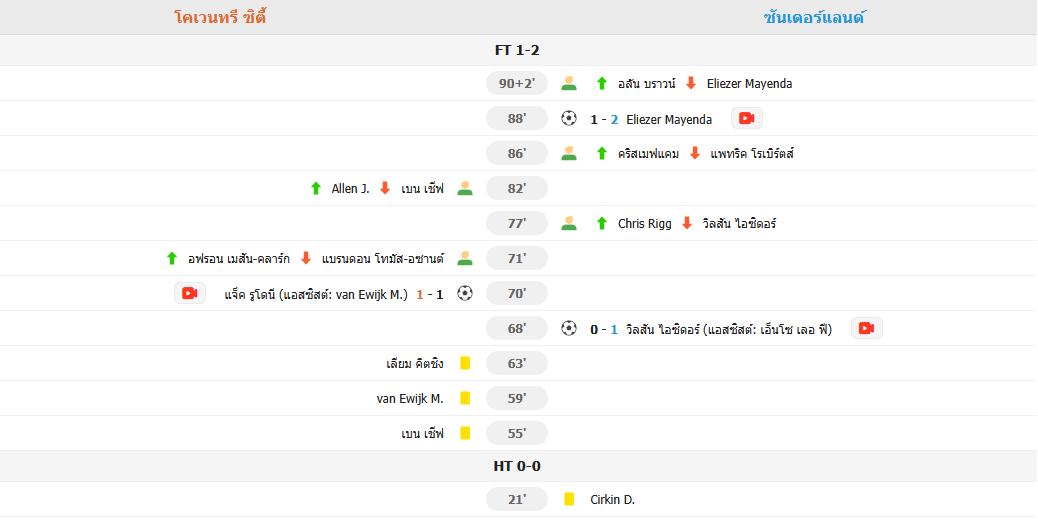Click the 90+2' minute badge

(517, 83)
